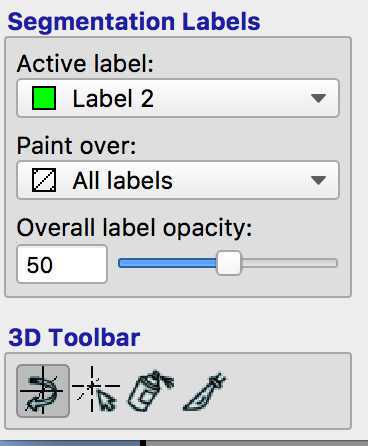Select the 3D trackball rotation tool
Viewport: 368px width, 446px height.
tap(43, 391)
